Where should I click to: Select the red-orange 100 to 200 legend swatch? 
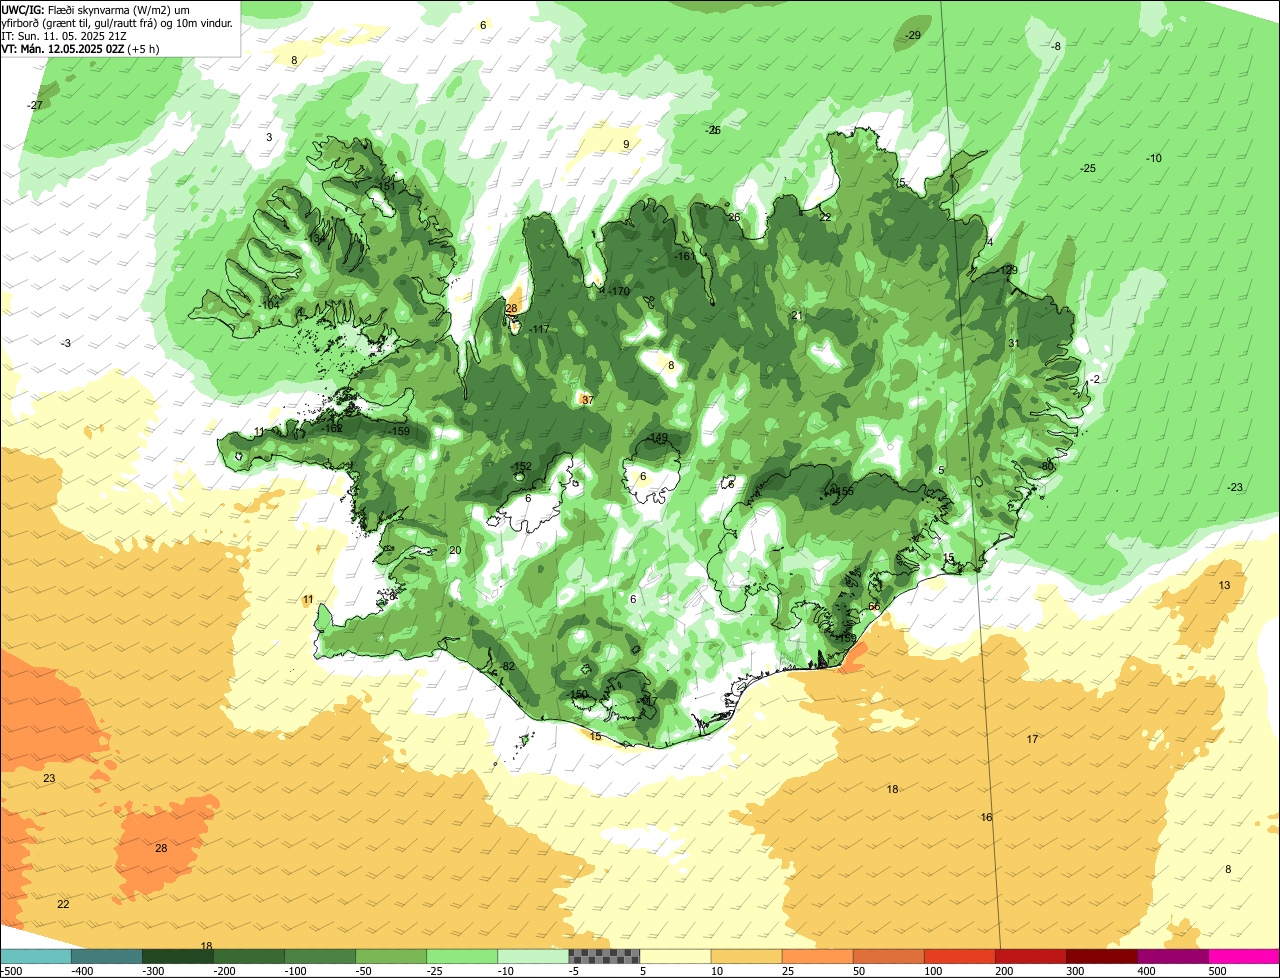(x=959, y=956)
